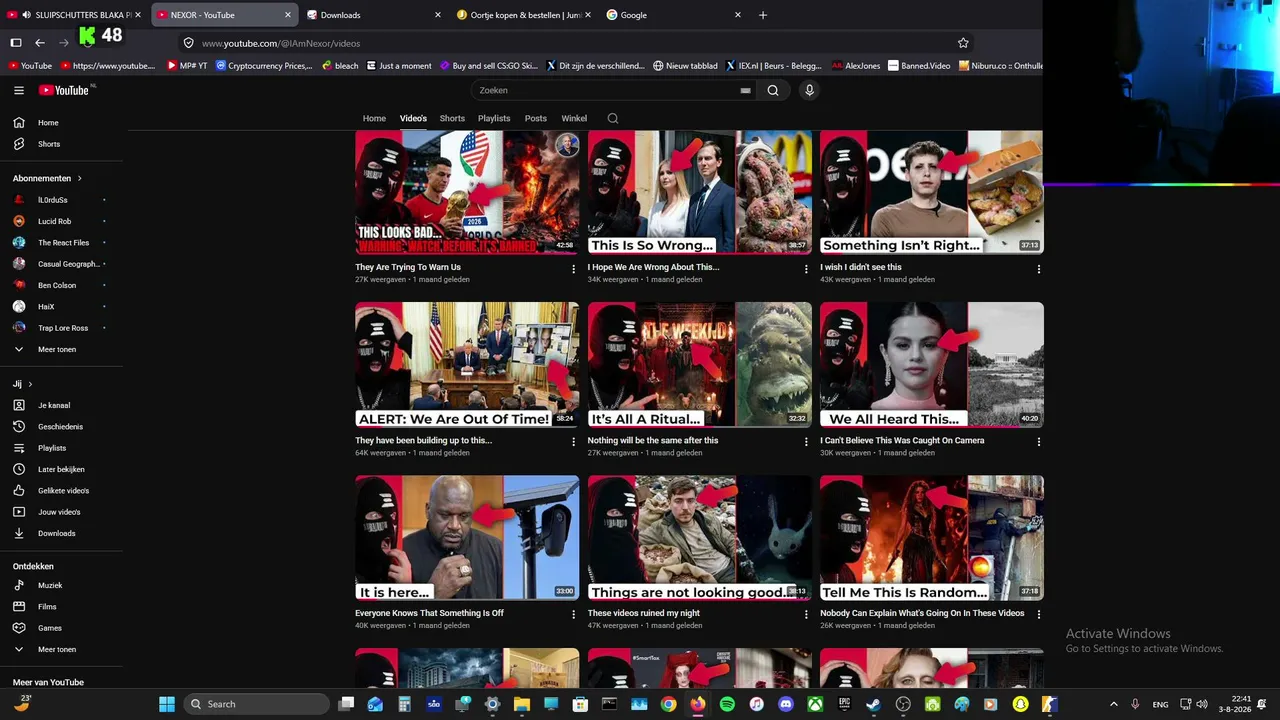Go back with the browser back arrow
Image resolution: width=1280 pixels, height=720 pixels.
tap(40, 43)
